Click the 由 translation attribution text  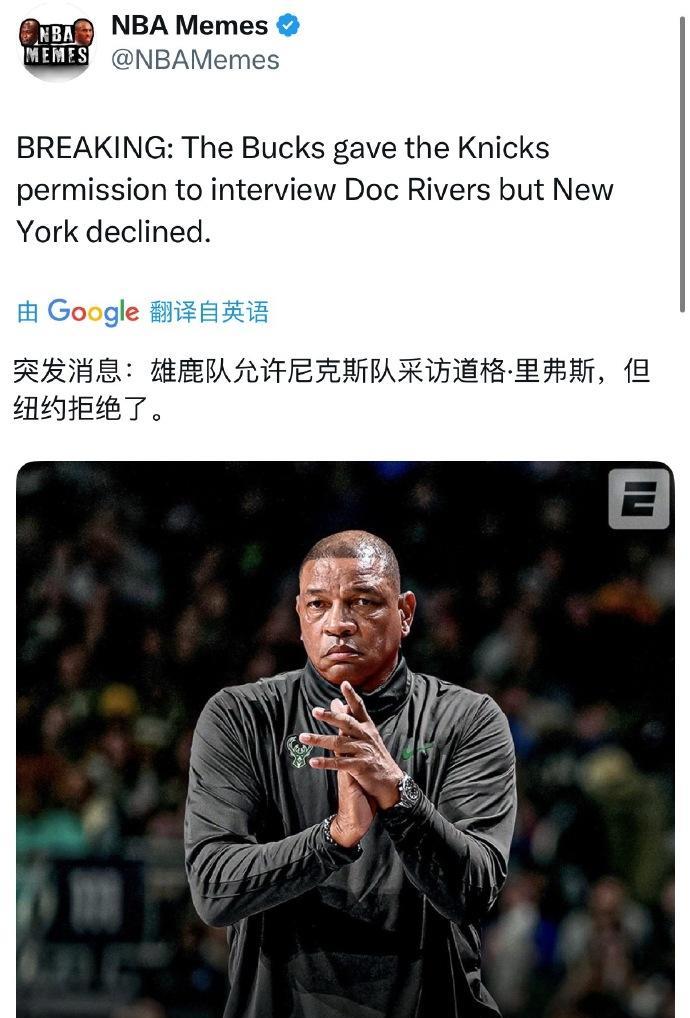(x=28, y=312)
